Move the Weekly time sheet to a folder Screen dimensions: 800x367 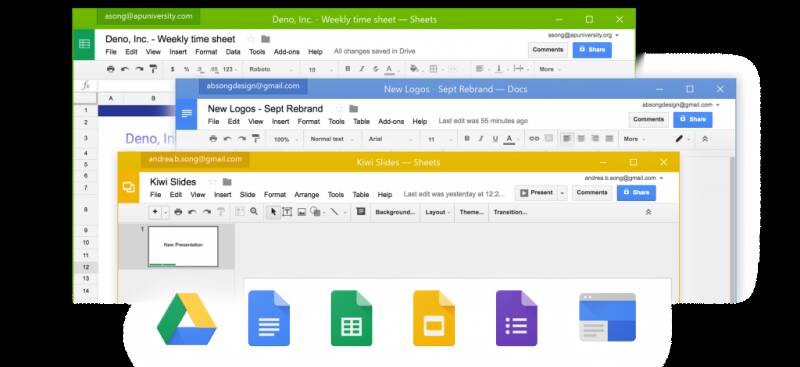[x=265, y=39]
